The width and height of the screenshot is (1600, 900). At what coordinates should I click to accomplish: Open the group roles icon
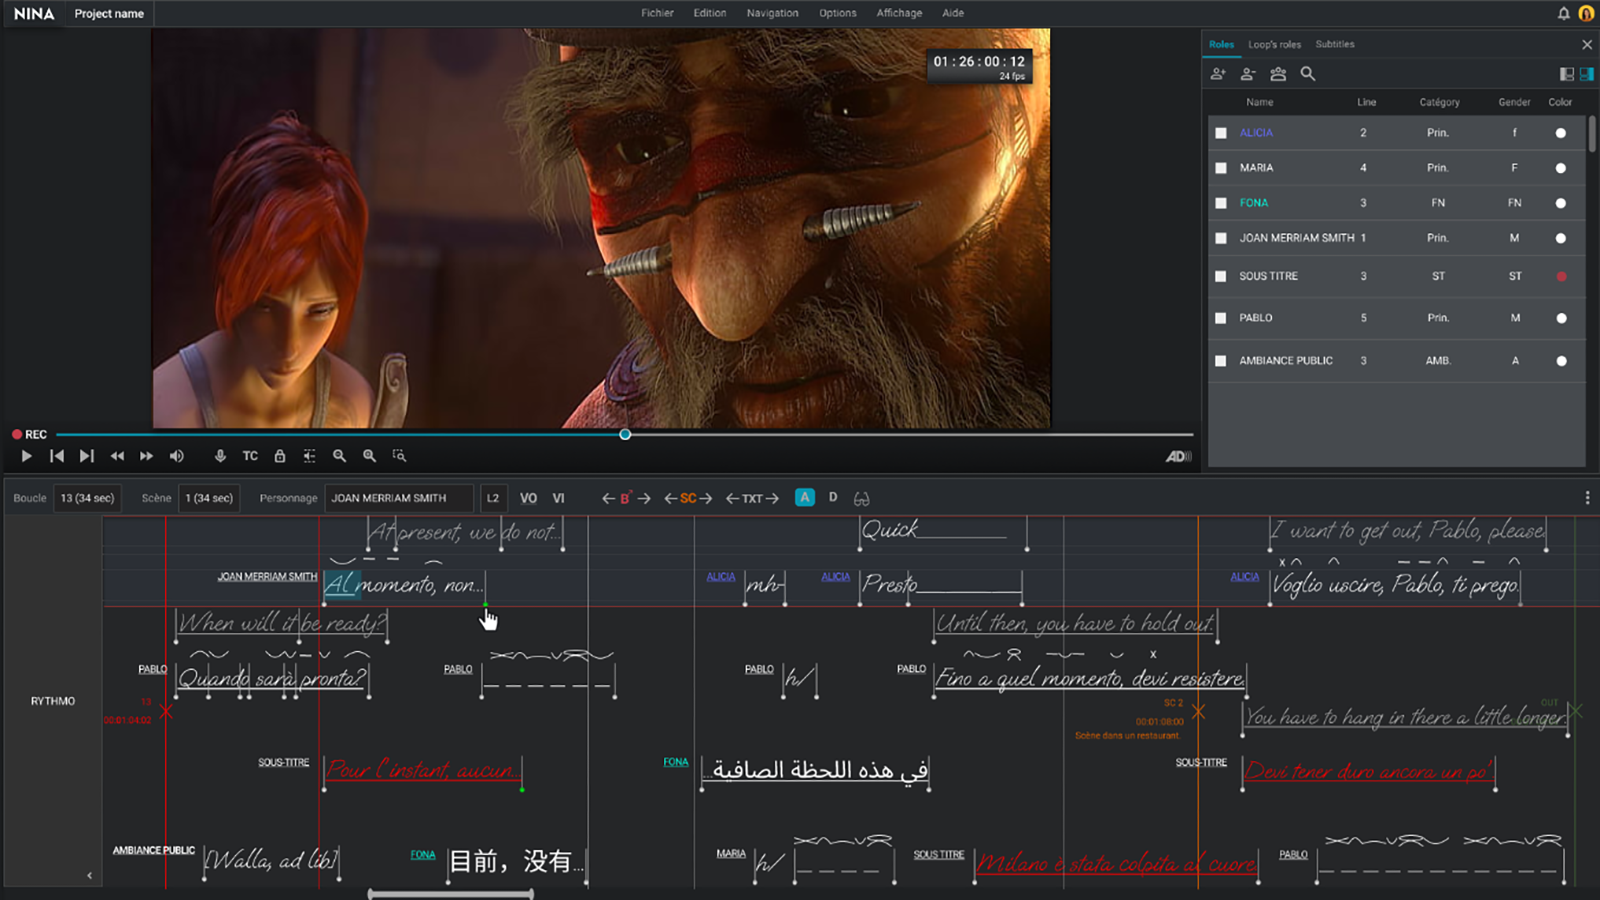(x=1277, y=74)
